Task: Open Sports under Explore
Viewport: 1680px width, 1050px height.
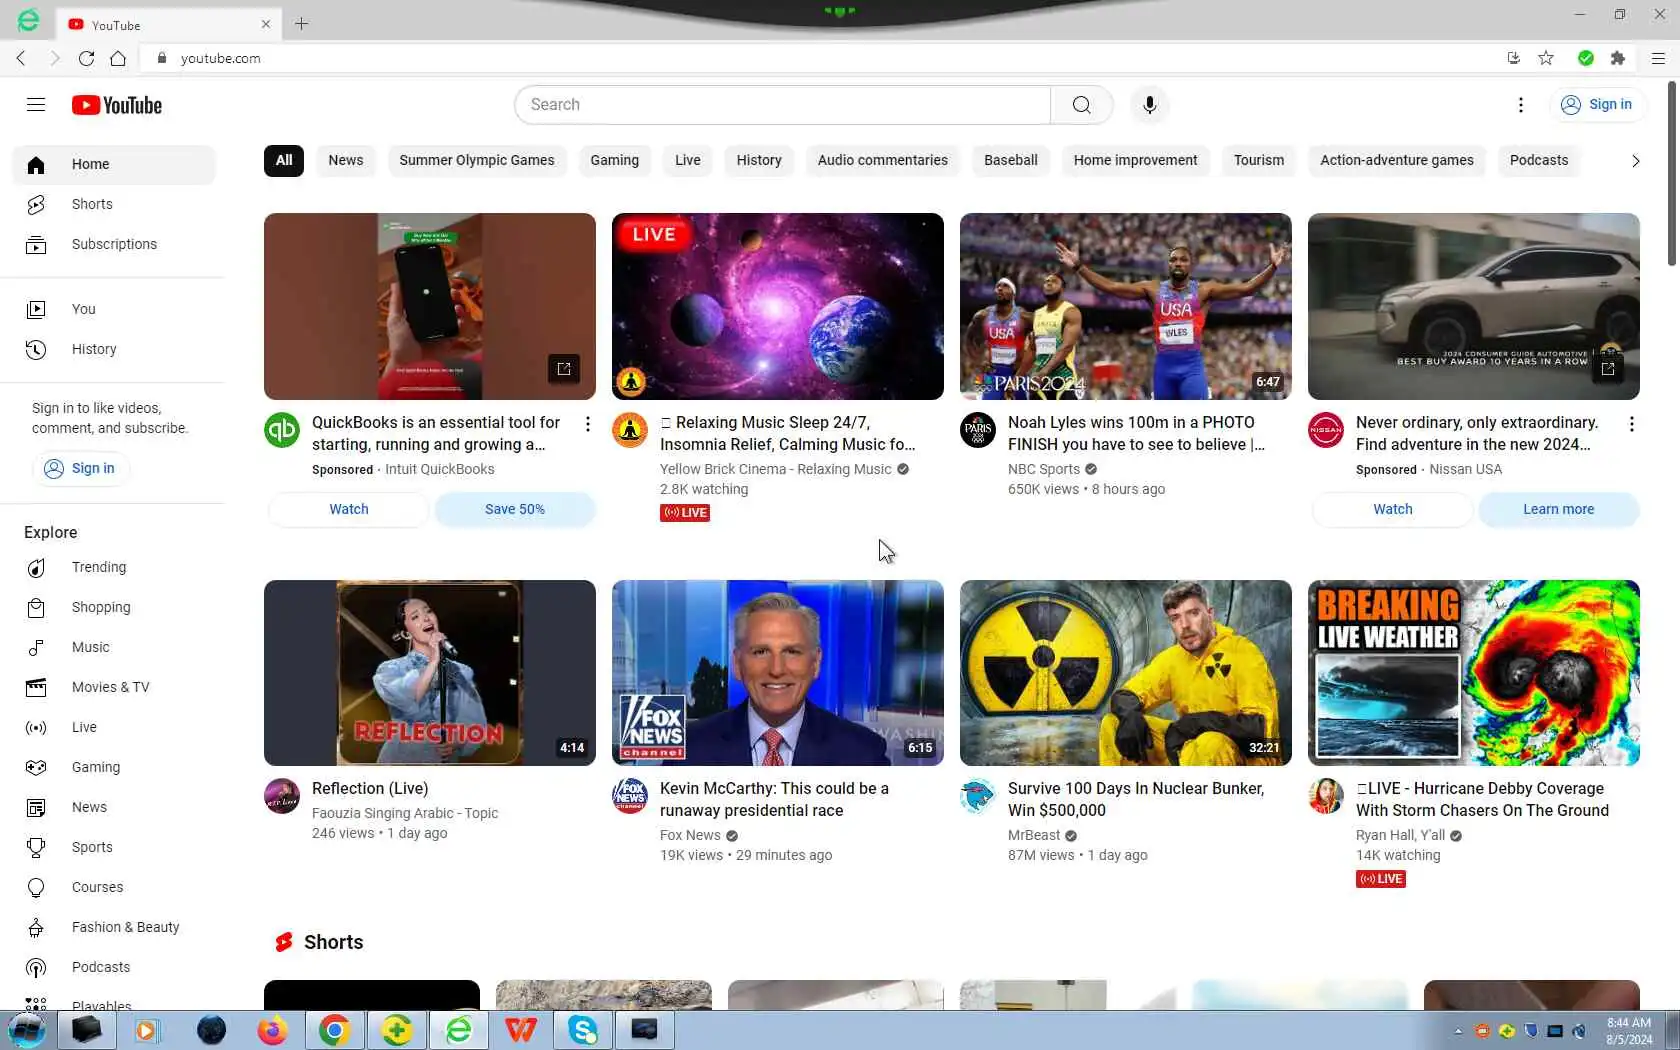Action: pyautogui.click(x=113, y=847)
